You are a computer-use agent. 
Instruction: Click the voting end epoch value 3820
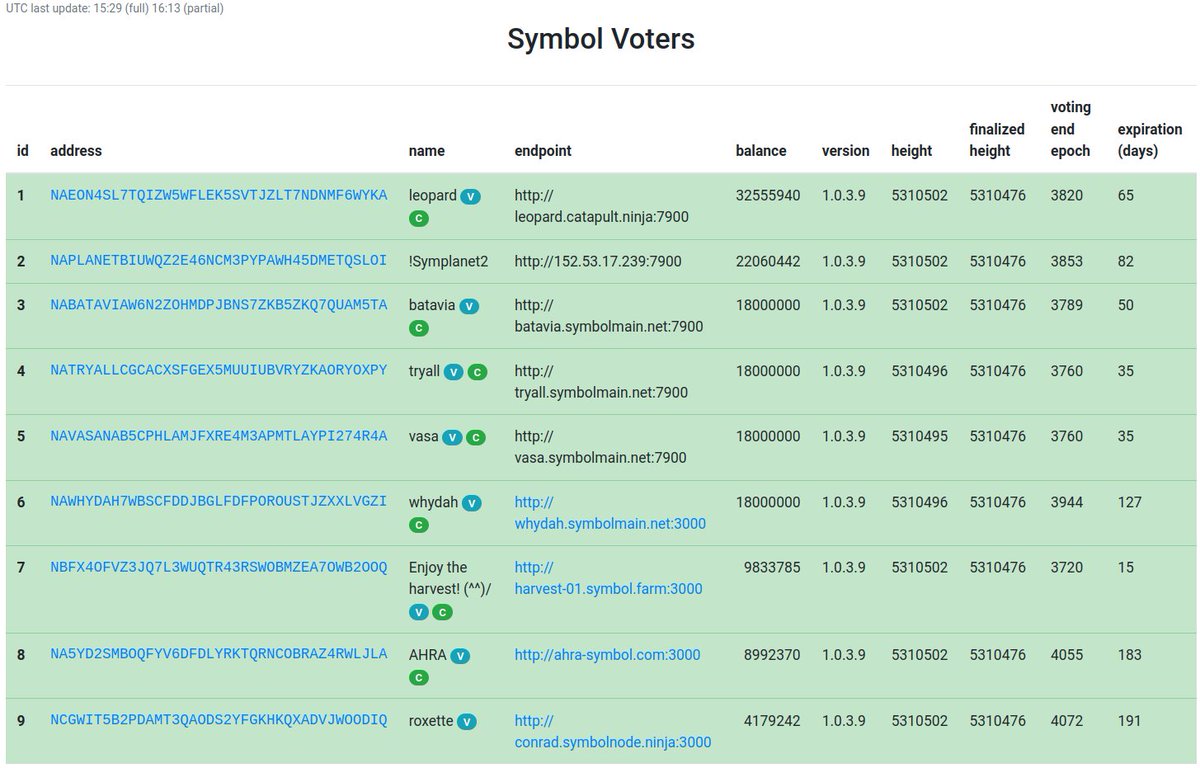click(x=1067, y=195)
